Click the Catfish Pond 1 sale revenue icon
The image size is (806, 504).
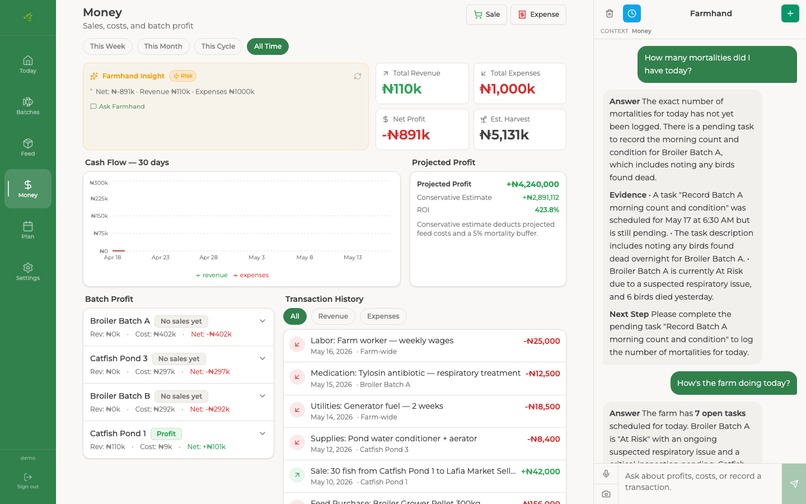[x=297, y=475]
